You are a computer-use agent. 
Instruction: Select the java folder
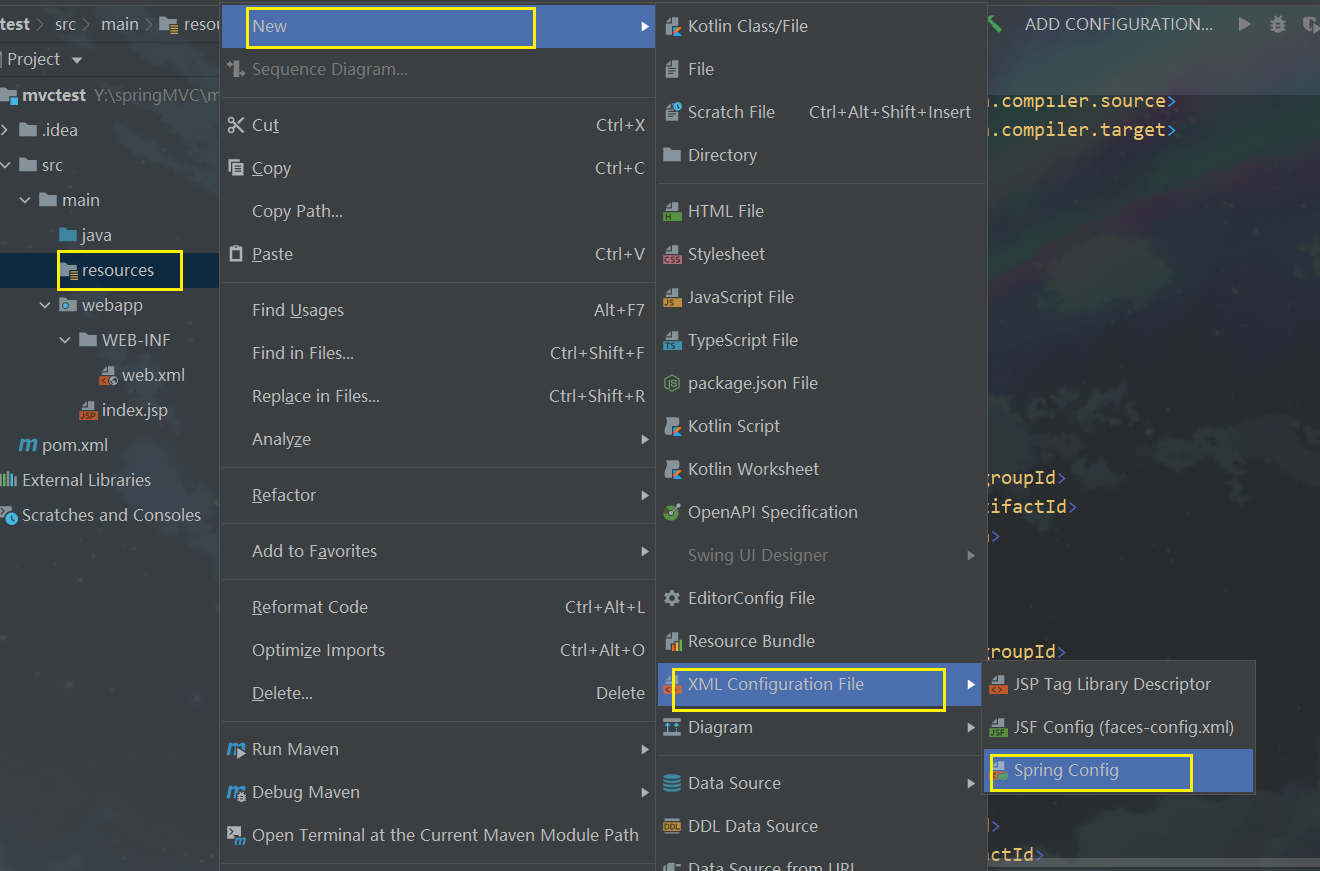tap(96, 235)
